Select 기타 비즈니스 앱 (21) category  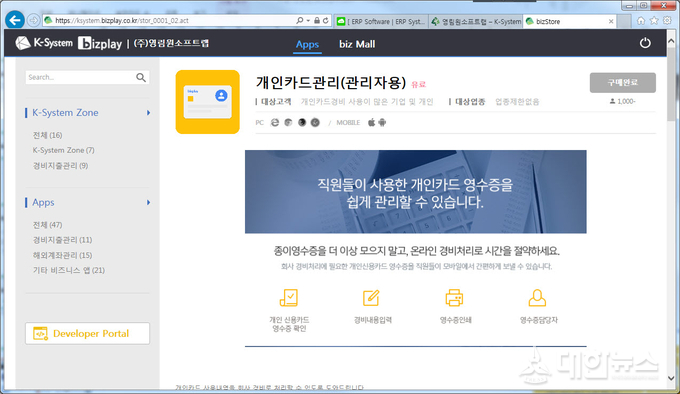69,270
